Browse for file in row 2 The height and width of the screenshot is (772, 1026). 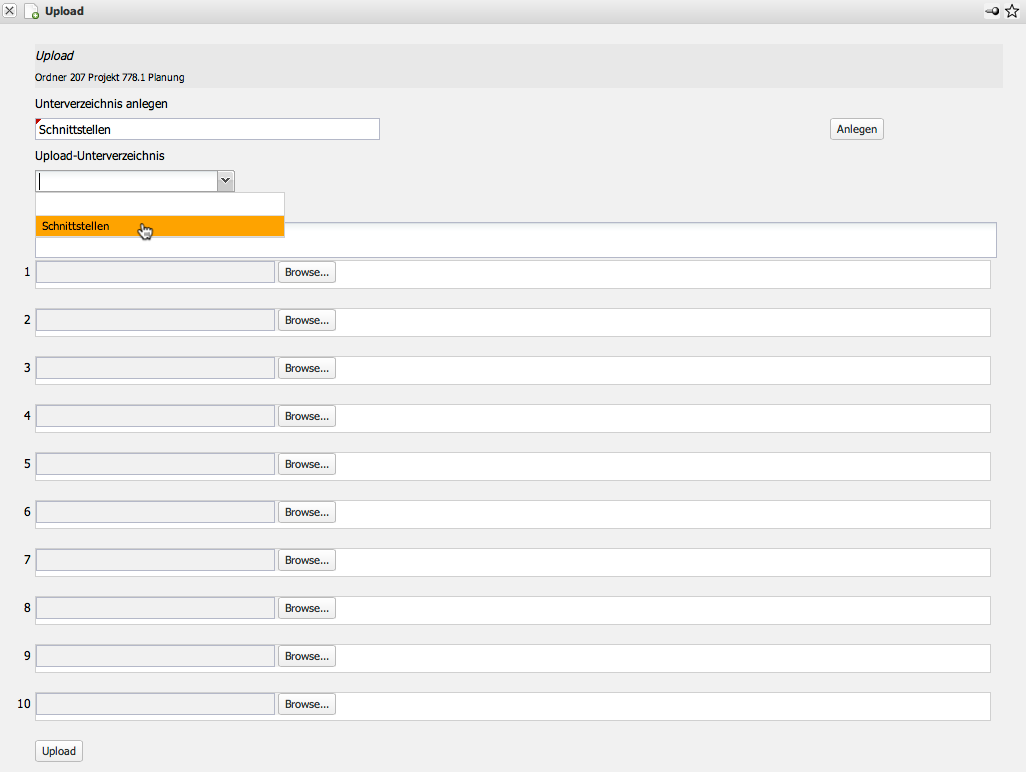click(x=306, y=320)
